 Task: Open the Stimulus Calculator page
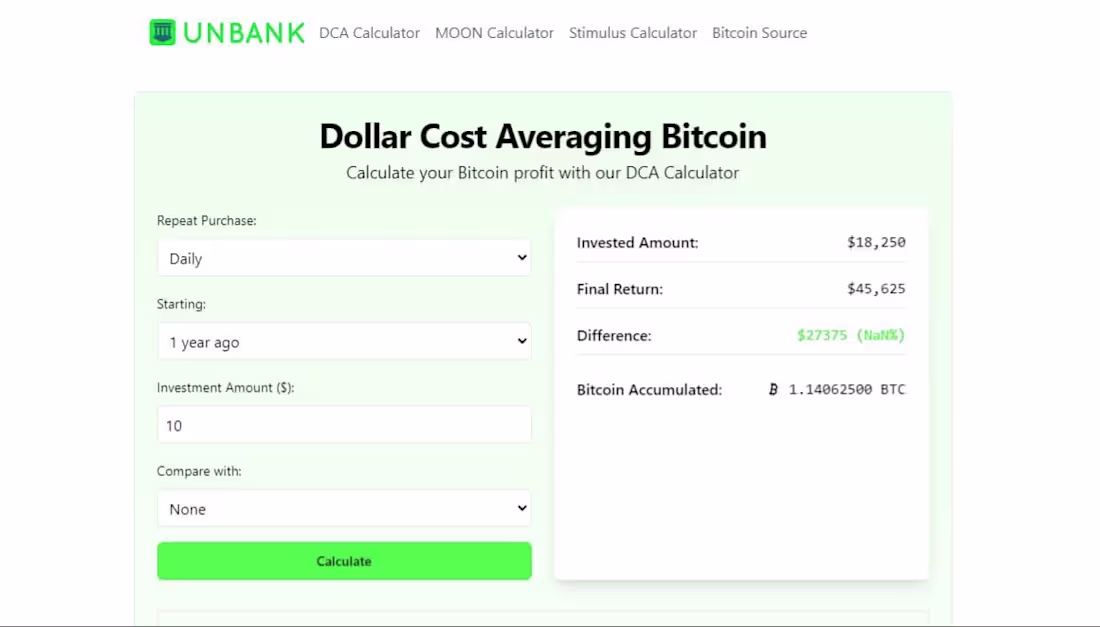[x=632, y=32]
